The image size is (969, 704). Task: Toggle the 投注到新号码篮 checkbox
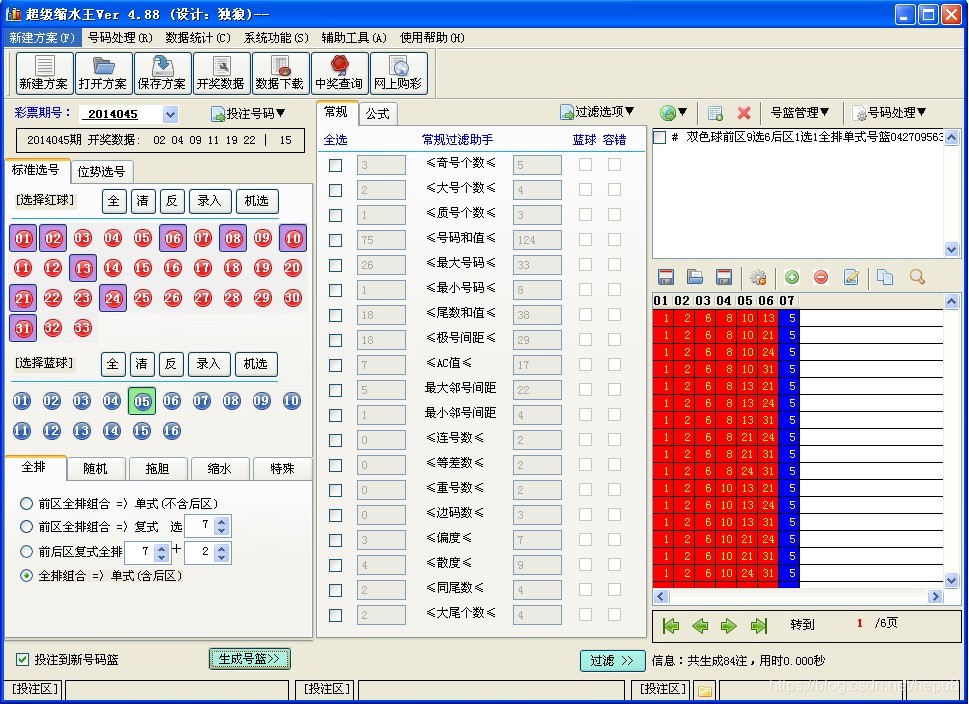click(x=23, y=659)
